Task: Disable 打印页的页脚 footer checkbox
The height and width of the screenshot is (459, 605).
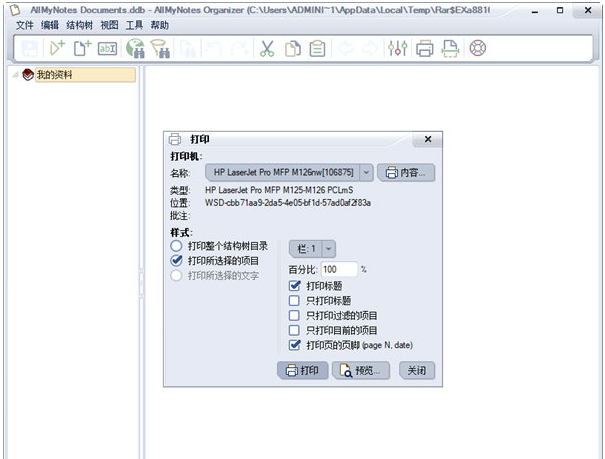Action: (294, 345)
